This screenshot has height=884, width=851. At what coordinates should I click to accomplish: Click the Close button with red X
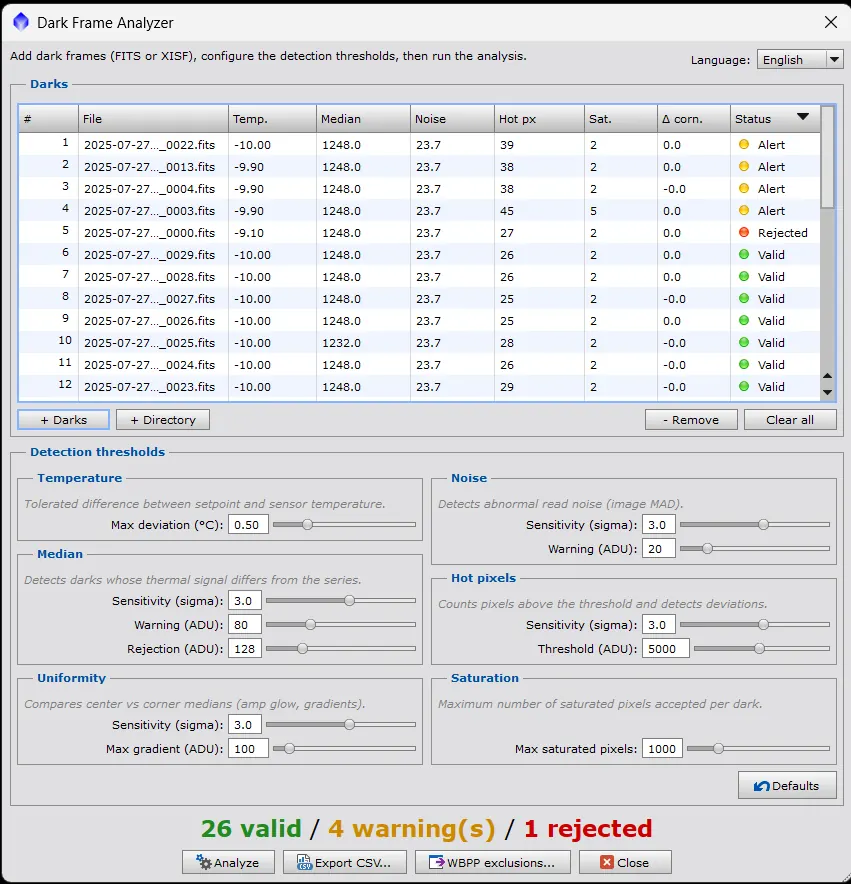click(625, 862)
